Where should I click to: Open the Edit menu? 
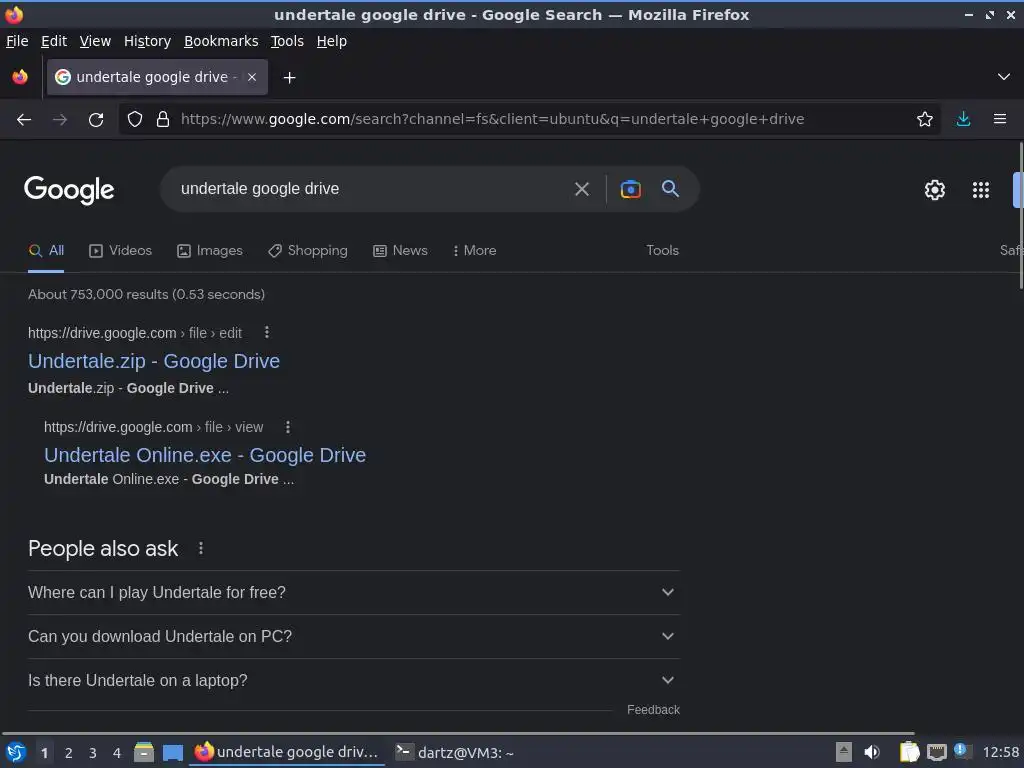[54, 41]
